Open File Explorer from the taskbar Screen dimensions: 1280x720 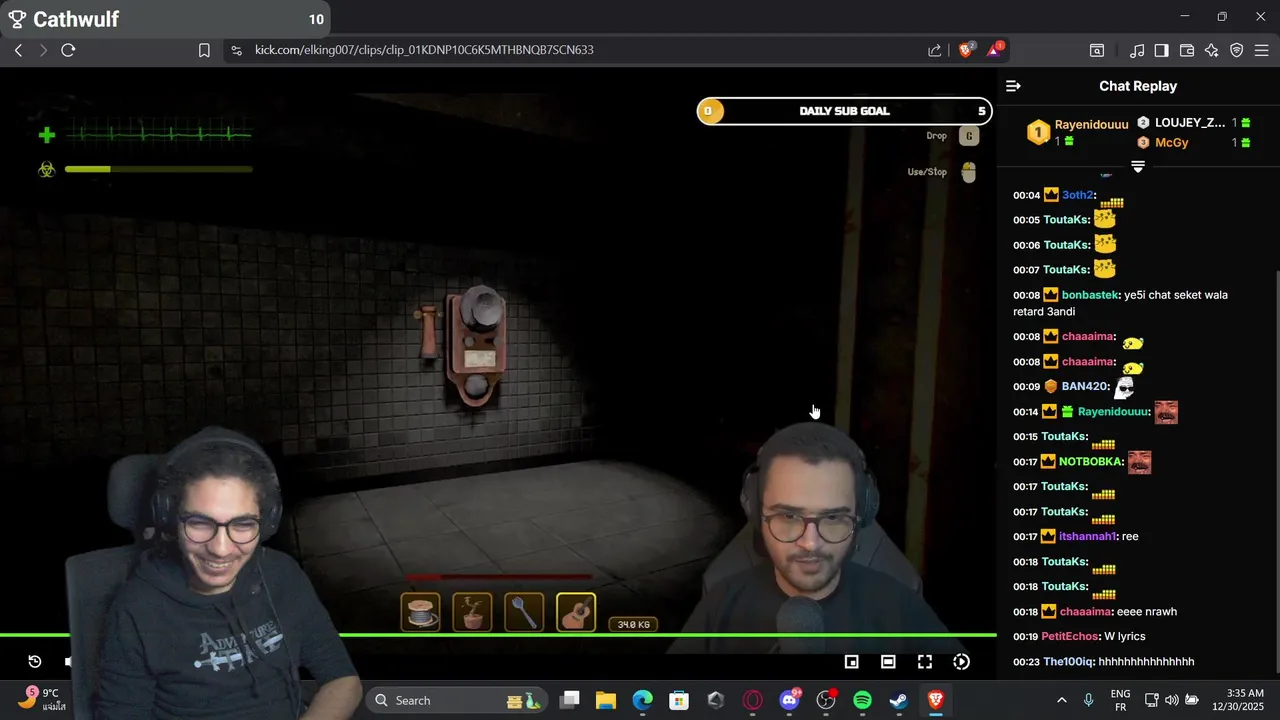(x=606, y=700)
